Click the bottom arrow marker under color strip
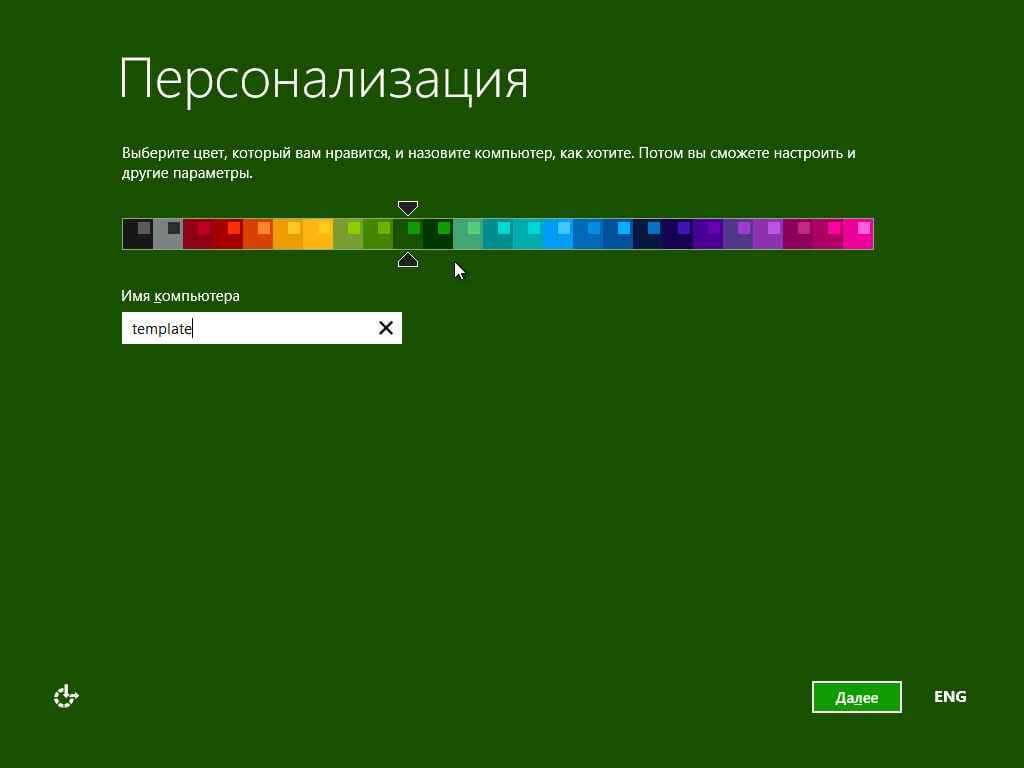The width and height of the screenshot is (1024, 768). pos(407,260)
